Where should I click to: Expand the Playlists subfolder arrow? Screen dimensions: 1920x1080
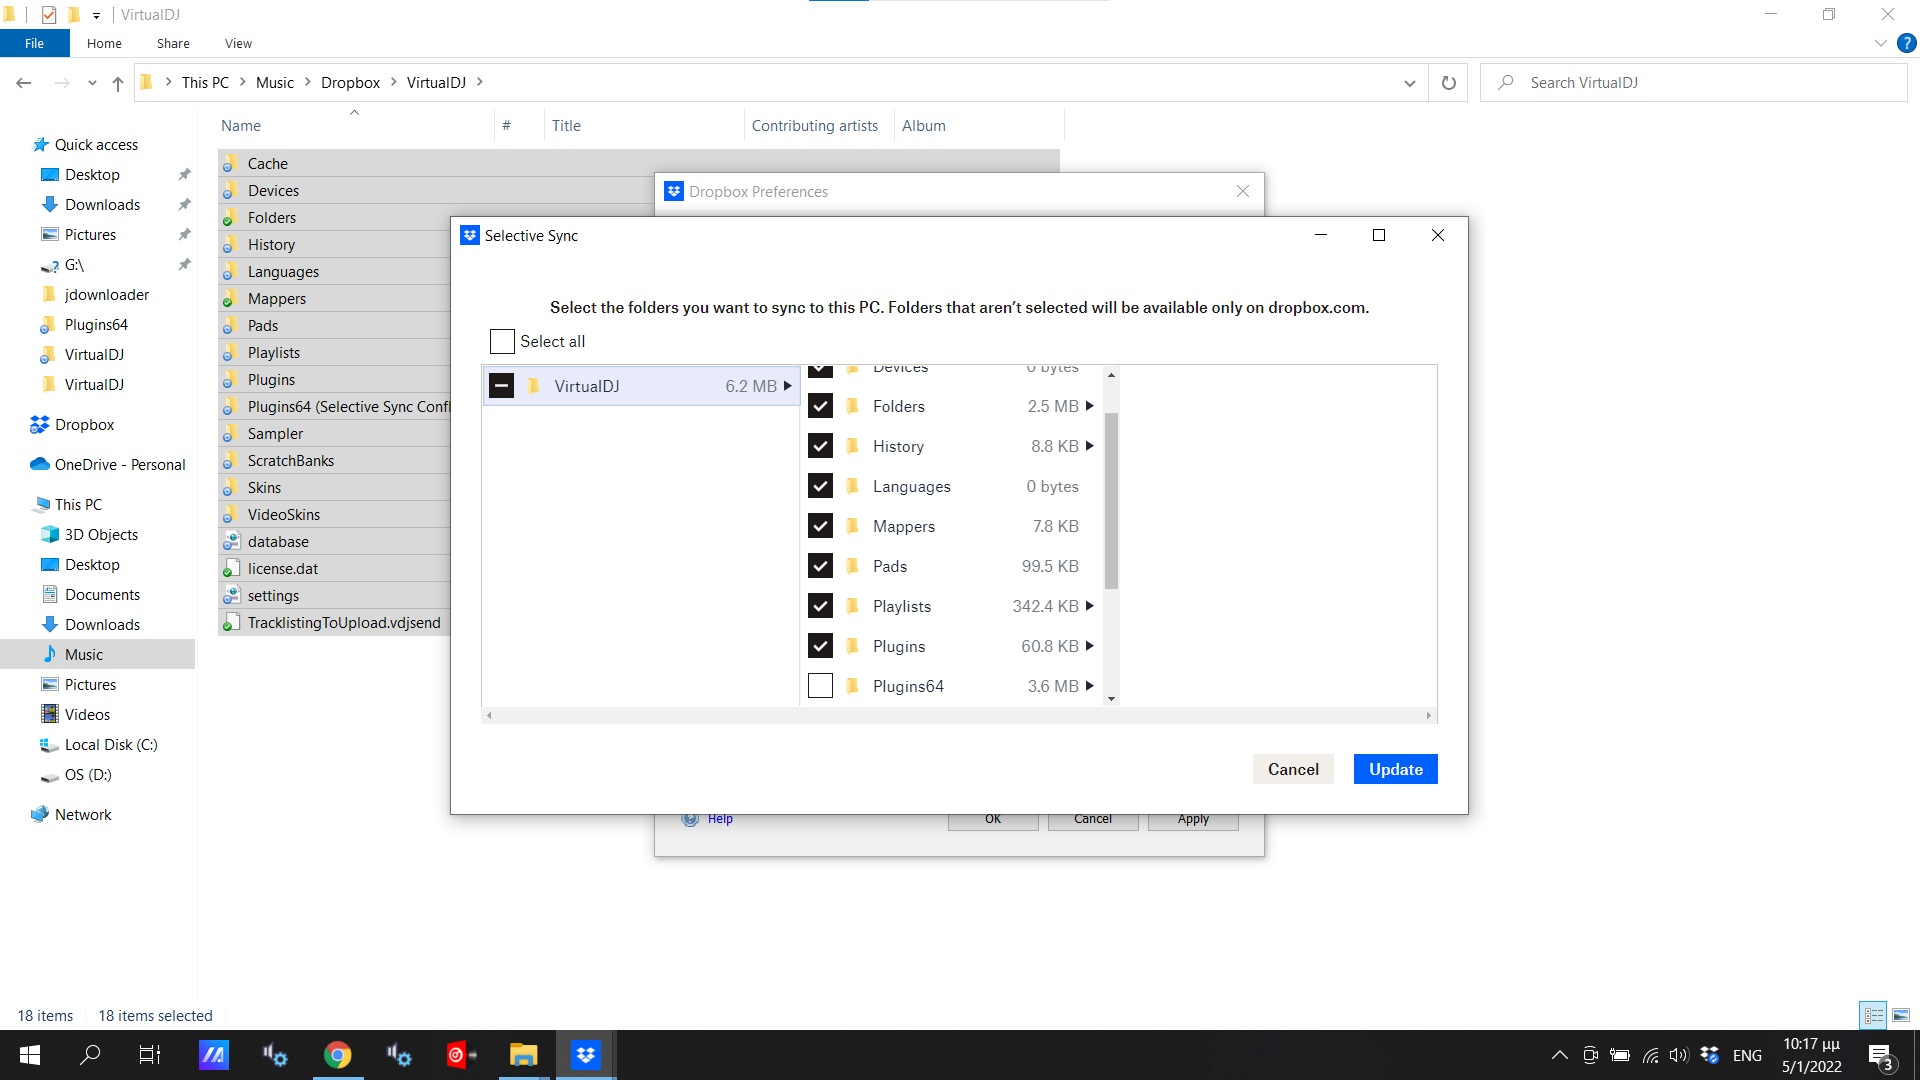coord(1090,606)
